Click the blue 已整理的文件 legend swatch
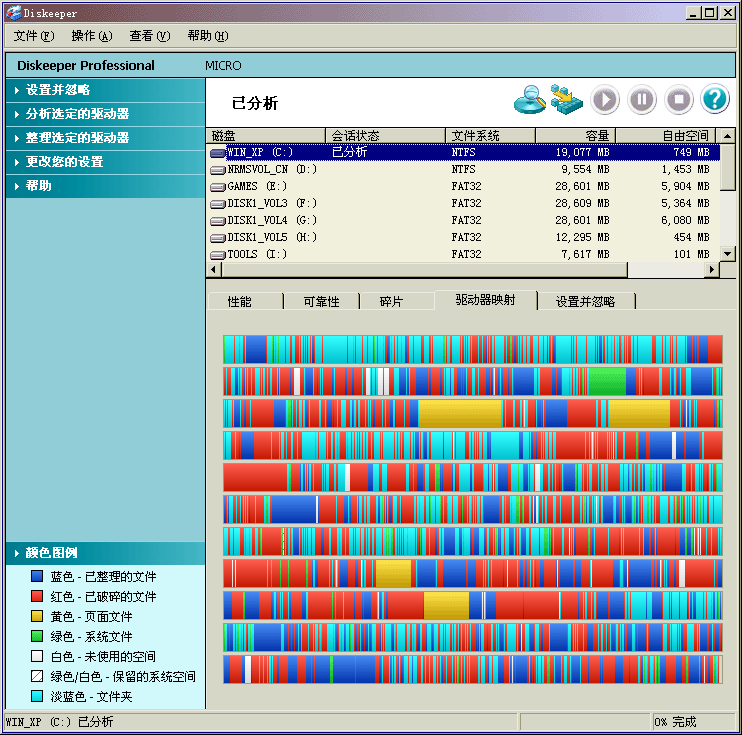 tap(37, 576)
